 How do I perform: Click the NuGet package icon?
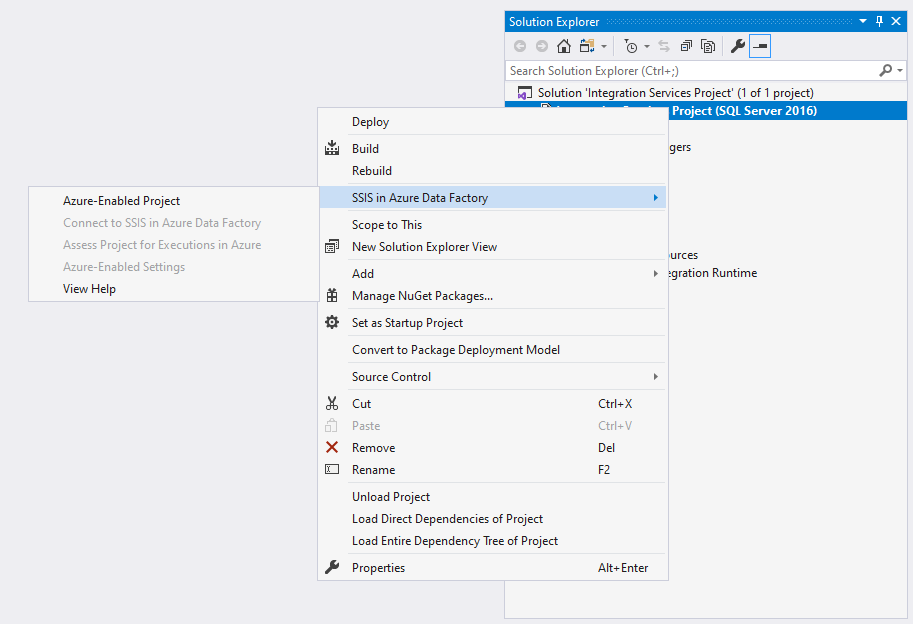332,295
